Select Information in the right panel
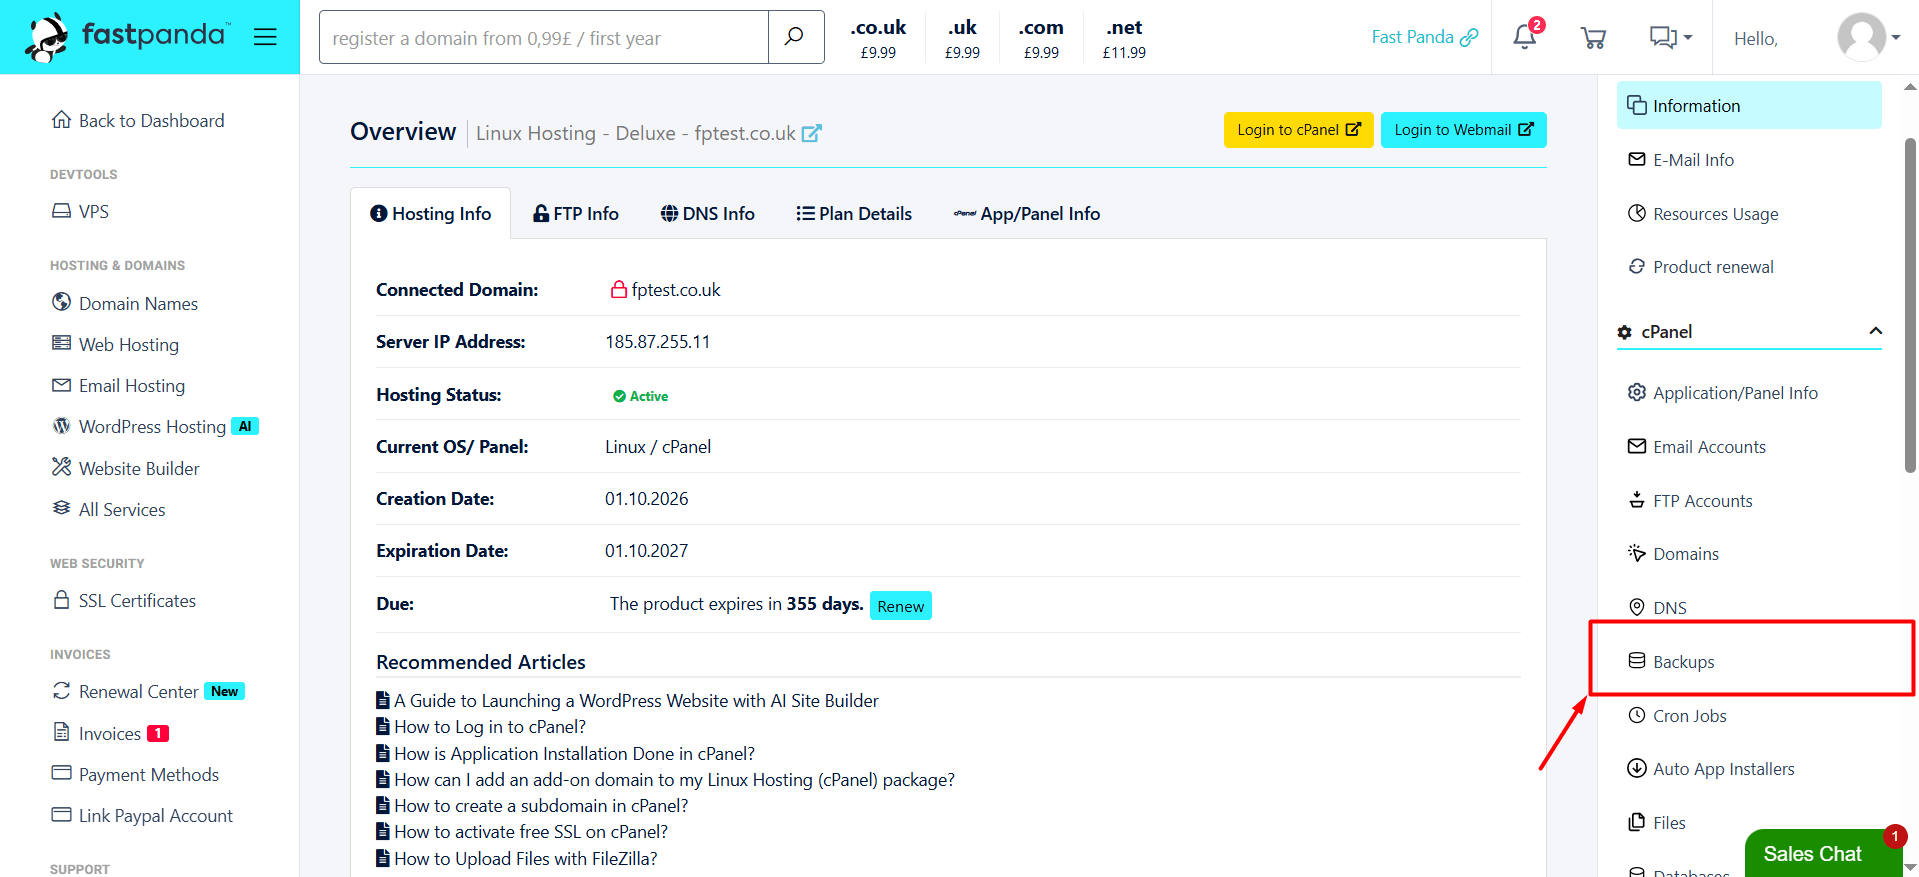This screenshot has width=1919, height=877. click(x=1749, y=106)
